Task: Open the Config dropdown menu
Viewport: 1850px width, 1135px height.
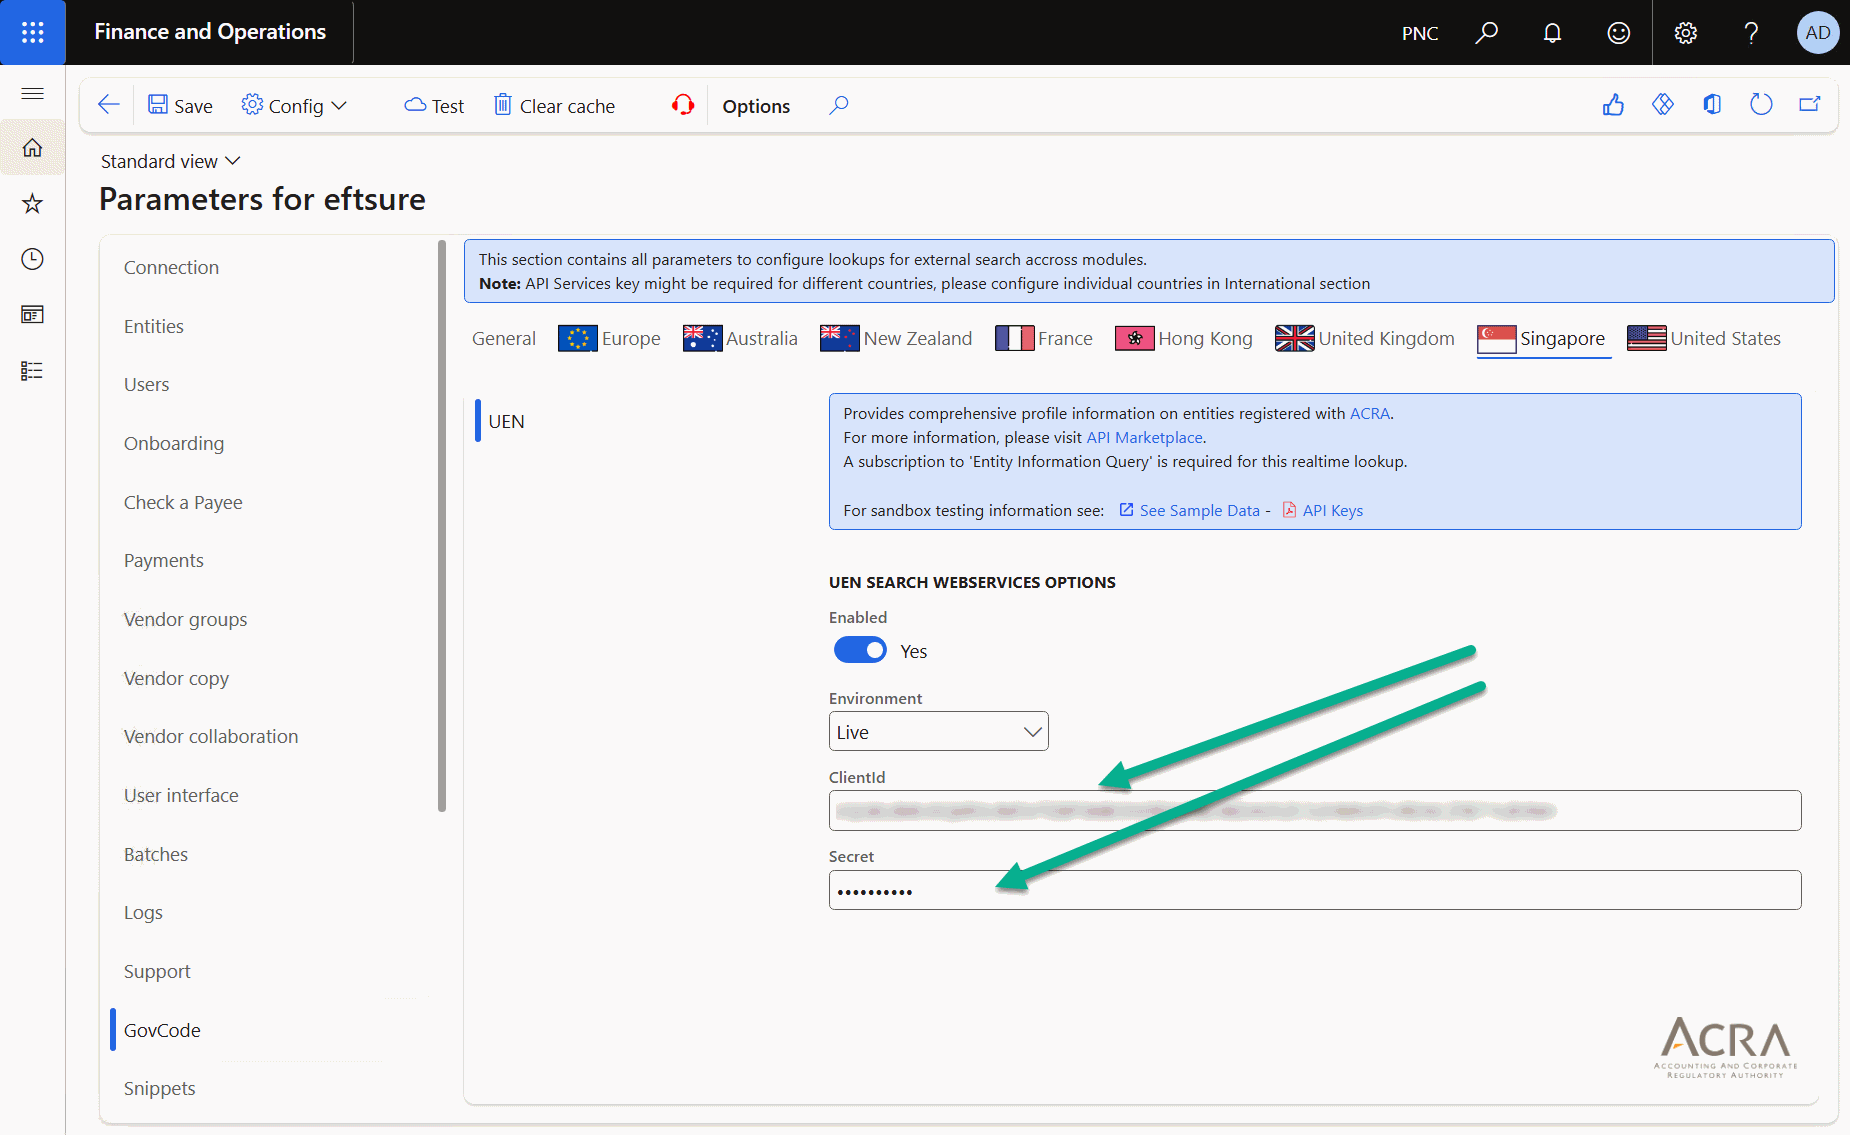Action: pyautogui.click(x=294, y=106)
